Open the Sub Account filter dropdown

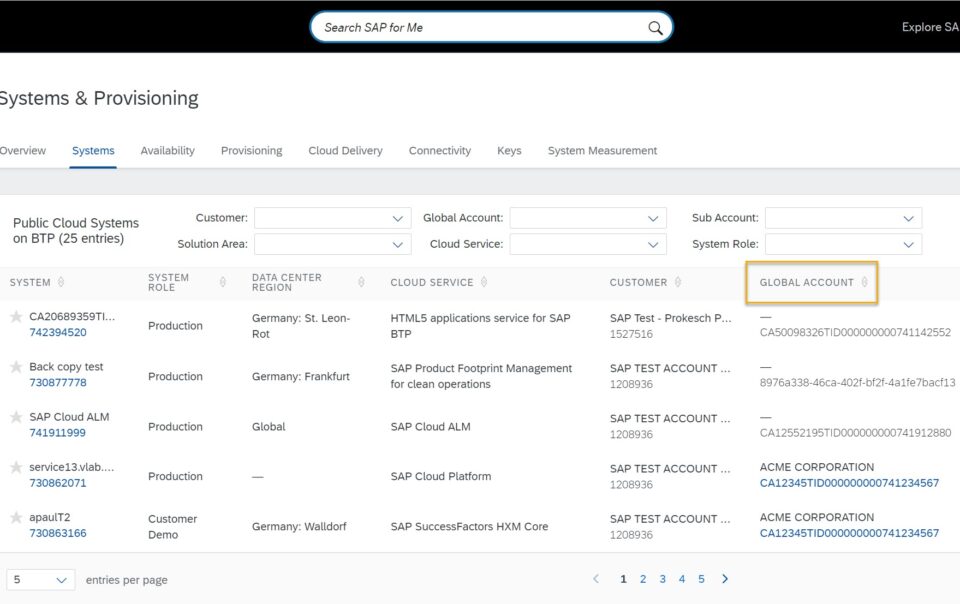pos(843,218)
